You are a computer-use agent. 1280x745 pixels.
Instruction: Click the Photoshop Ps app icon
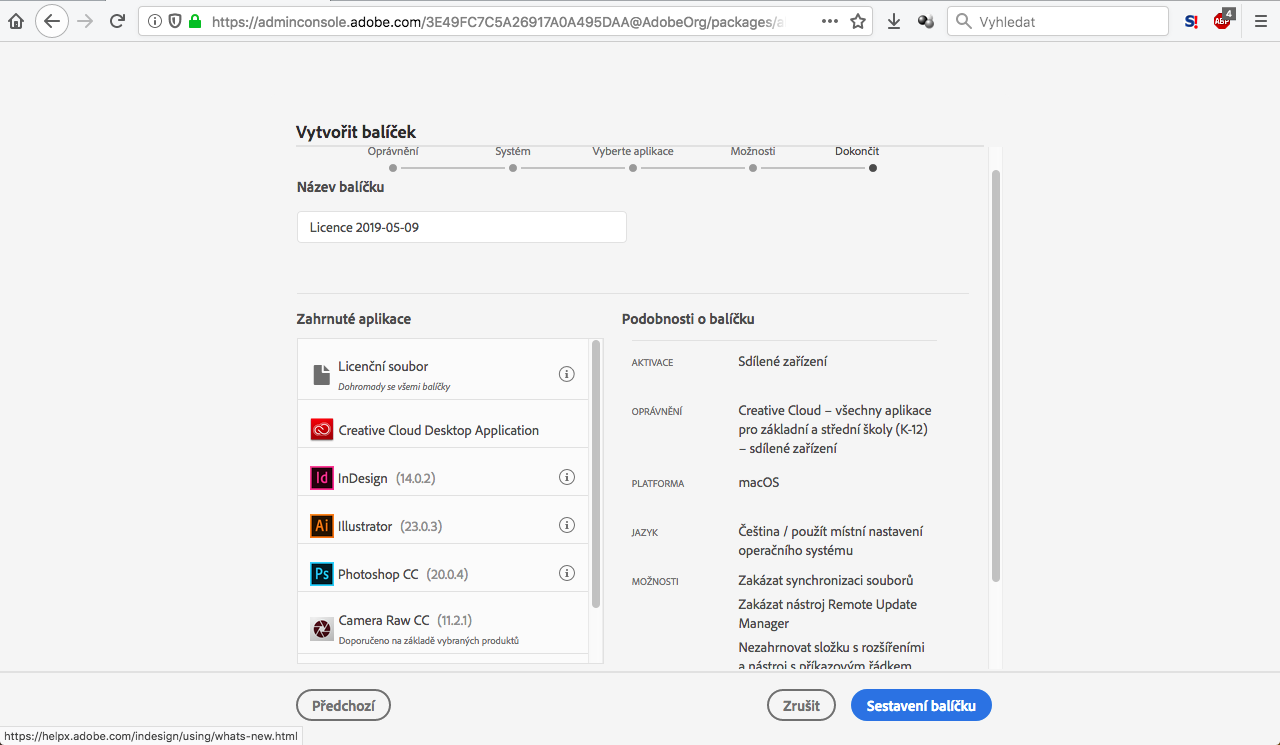pos(322,574)
